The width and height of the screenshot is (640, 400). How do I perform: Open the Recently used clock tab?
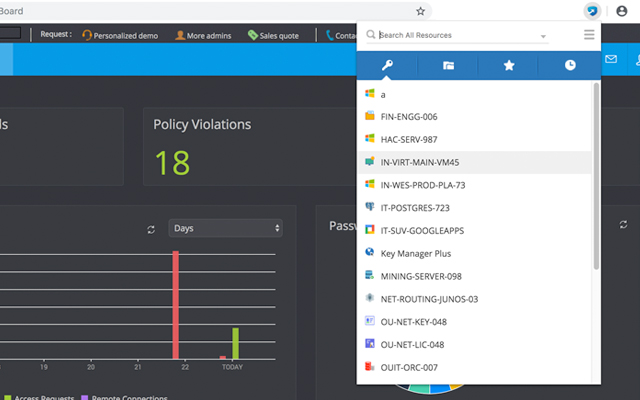(x=570, y=65)
